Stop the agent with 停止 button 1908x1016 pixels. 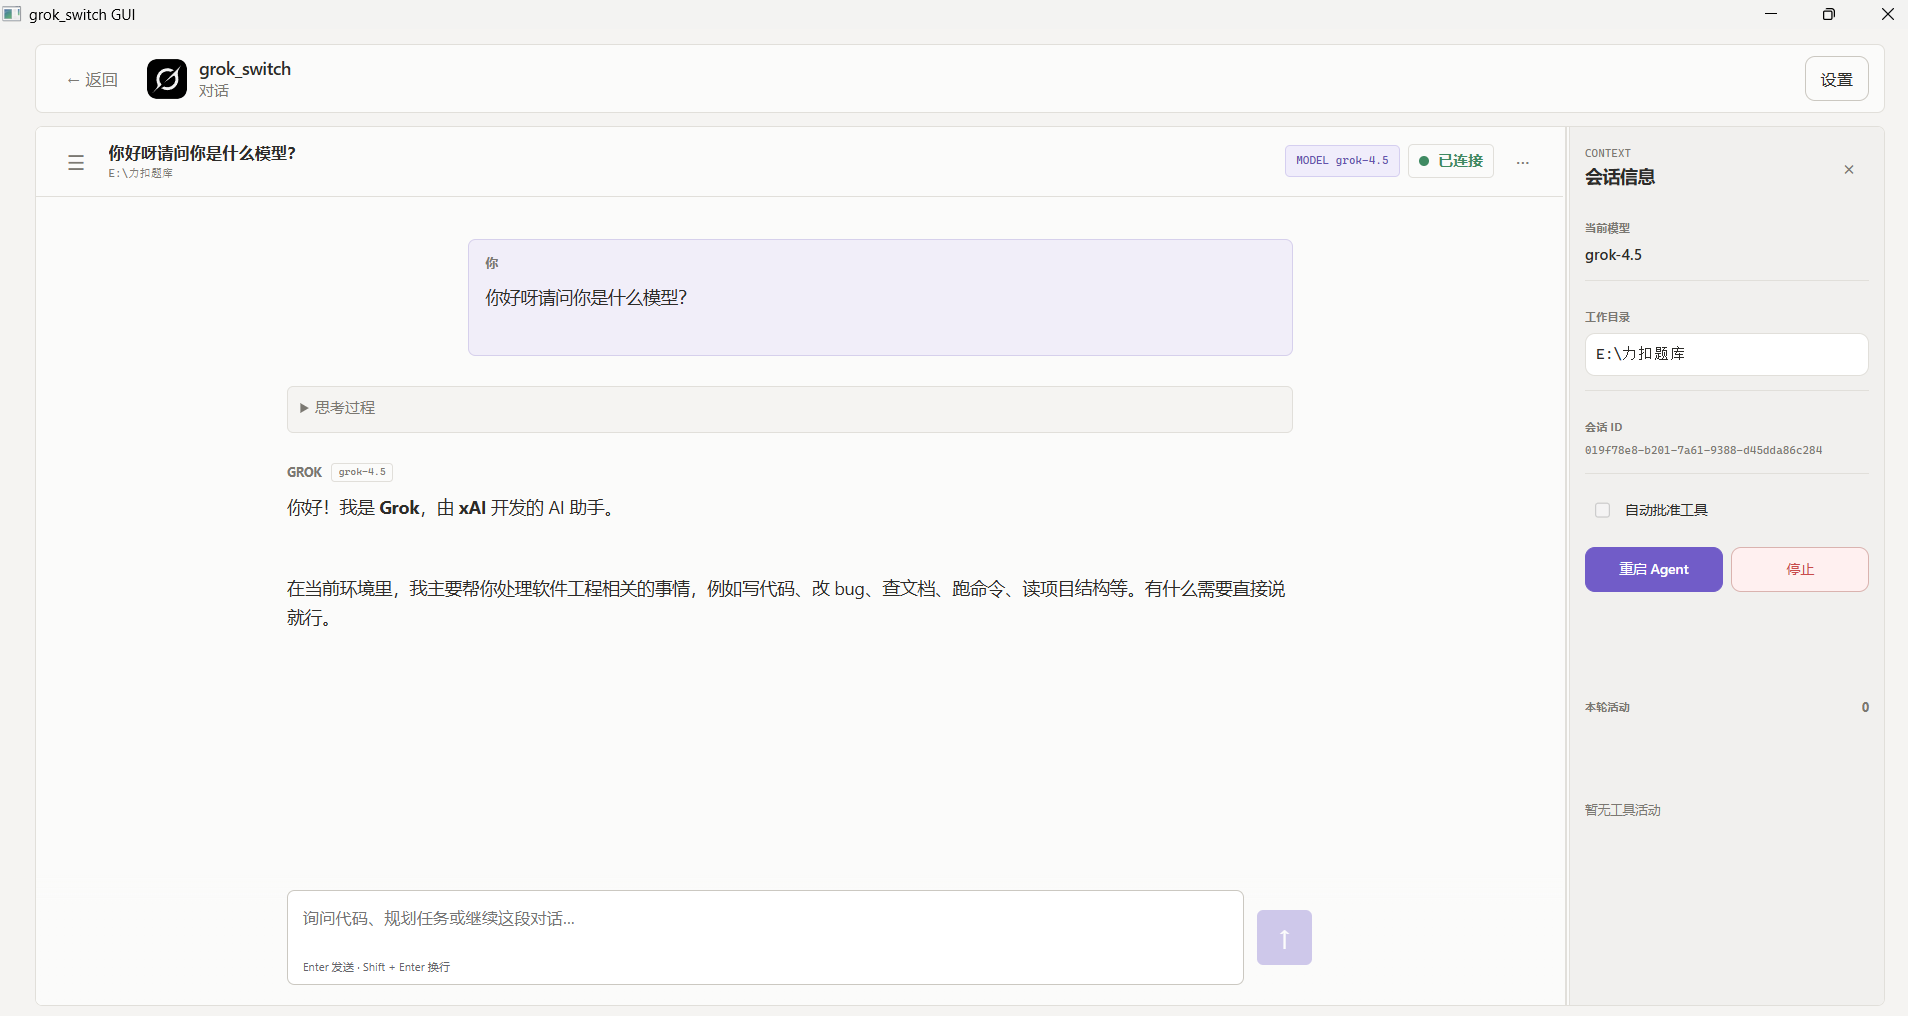tap(1800, 569)
